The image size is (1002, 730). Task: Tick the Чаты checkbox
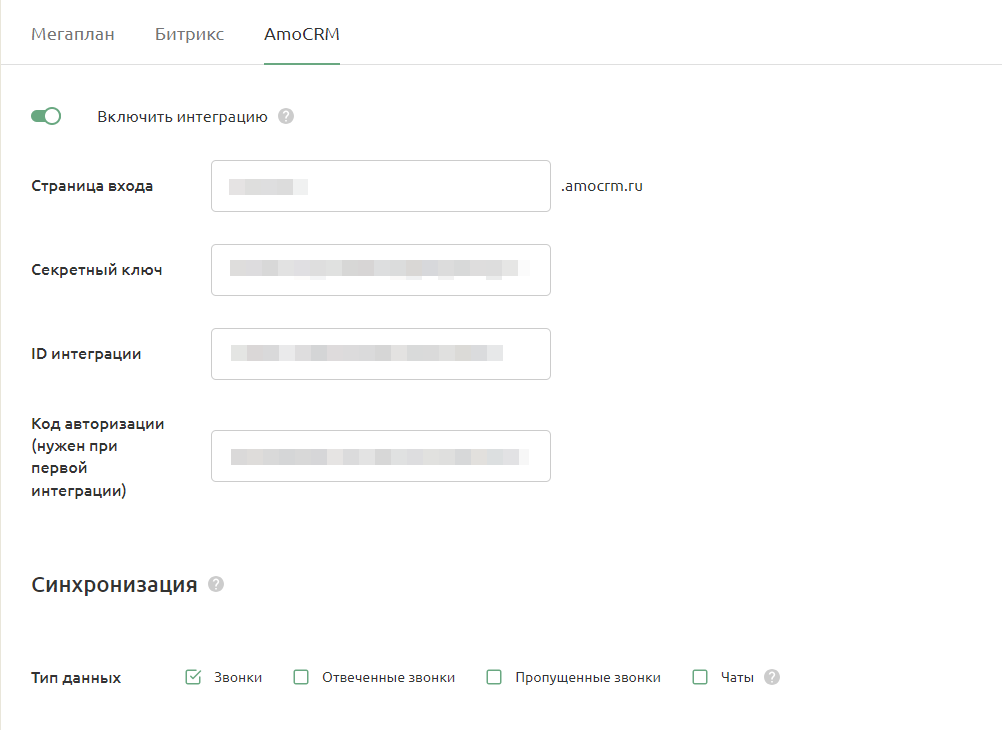(700, 677)
